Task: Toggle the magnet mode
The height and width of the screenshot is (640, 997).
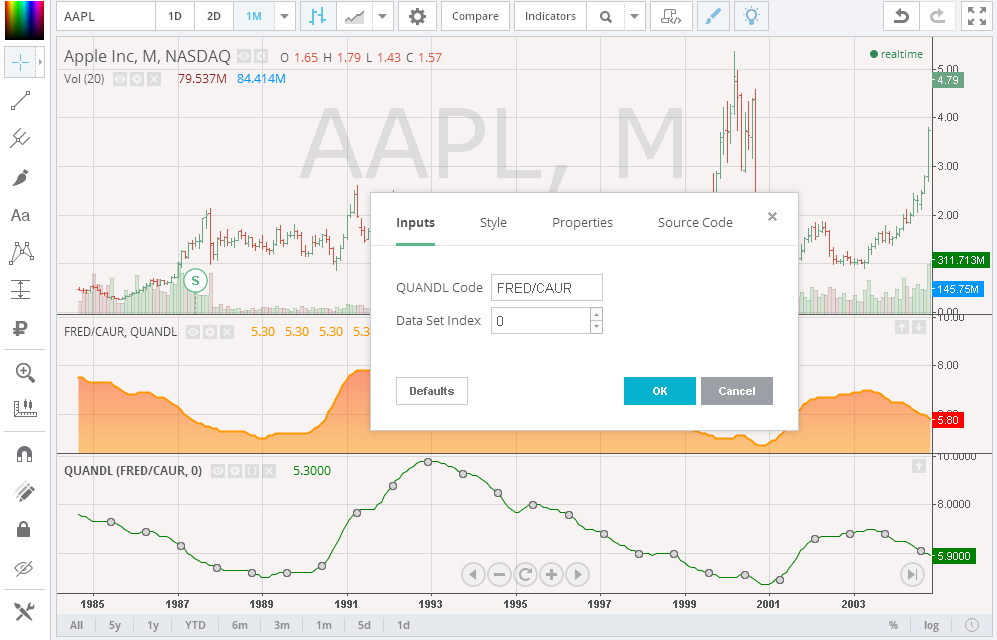Action: (x=24, y=454)
